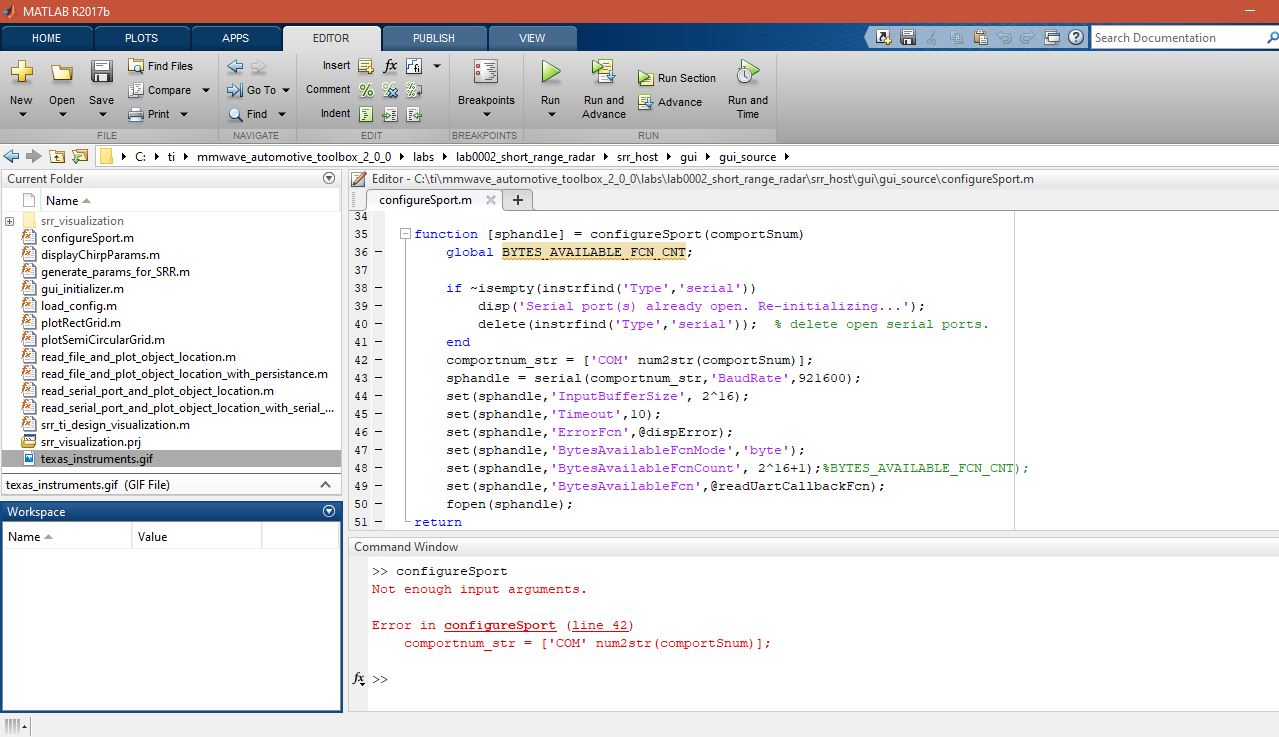Click the quick access Save icon

(x=907, y=38)
